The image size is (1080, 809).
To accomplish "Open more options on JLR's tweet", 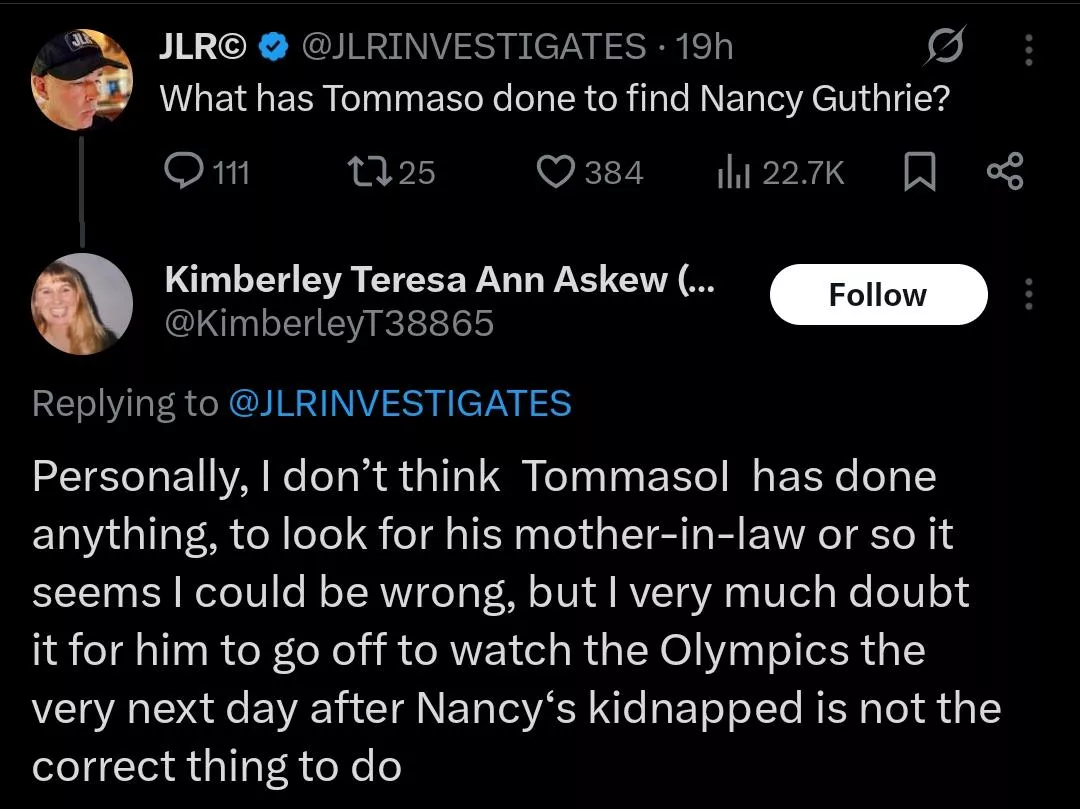I will [1031, 47].
